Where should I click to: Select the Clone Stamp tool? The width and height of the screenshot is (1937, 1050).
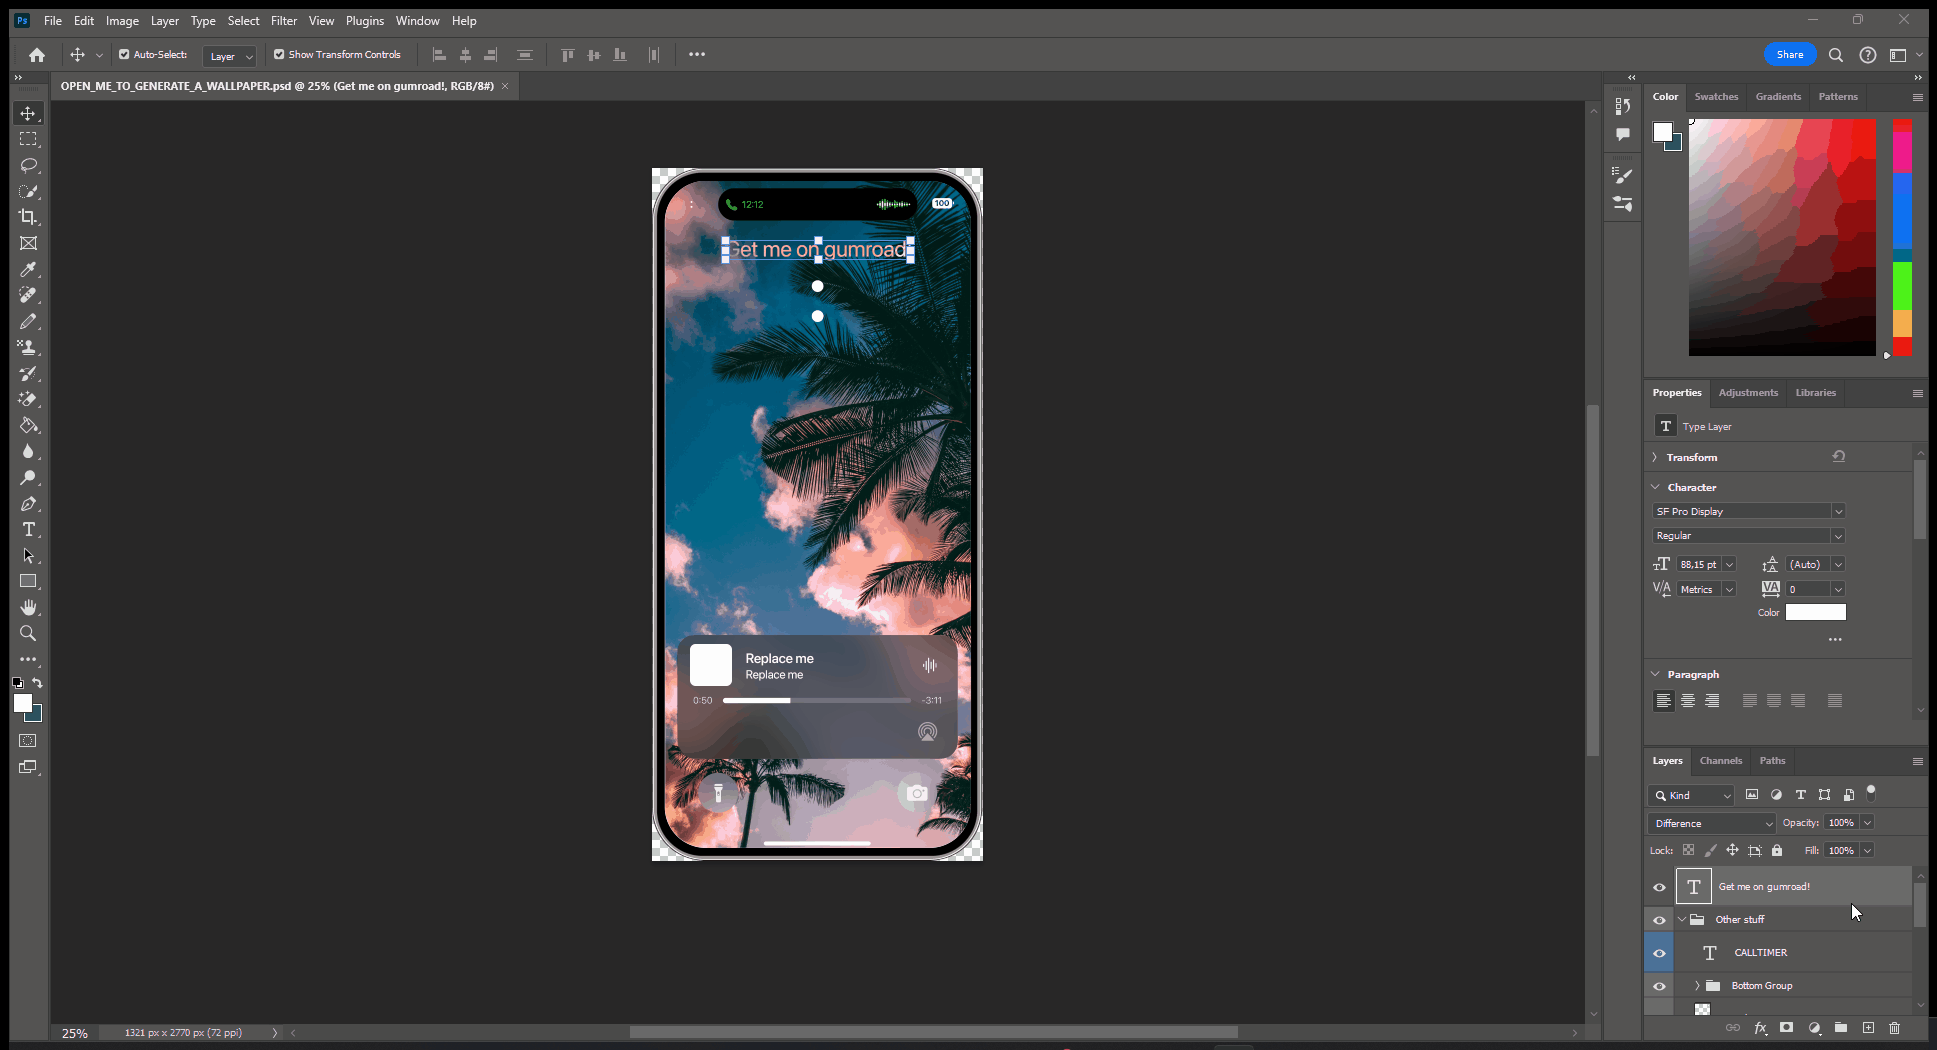[28, 347]
